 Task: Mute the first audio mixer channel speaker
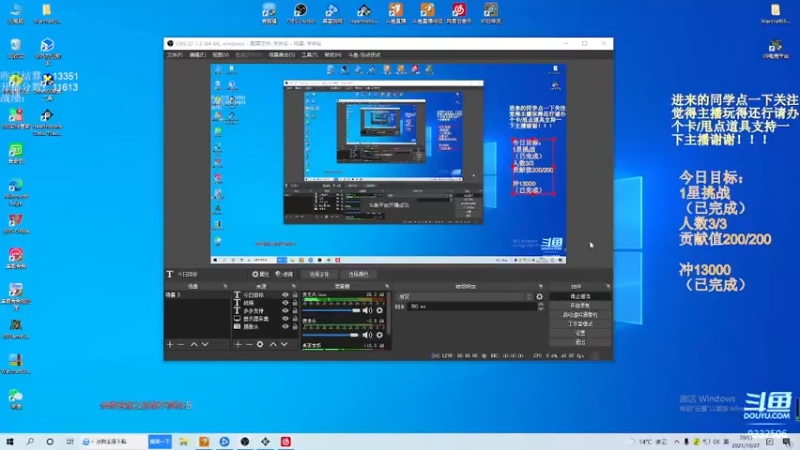(x=367, y=310)
